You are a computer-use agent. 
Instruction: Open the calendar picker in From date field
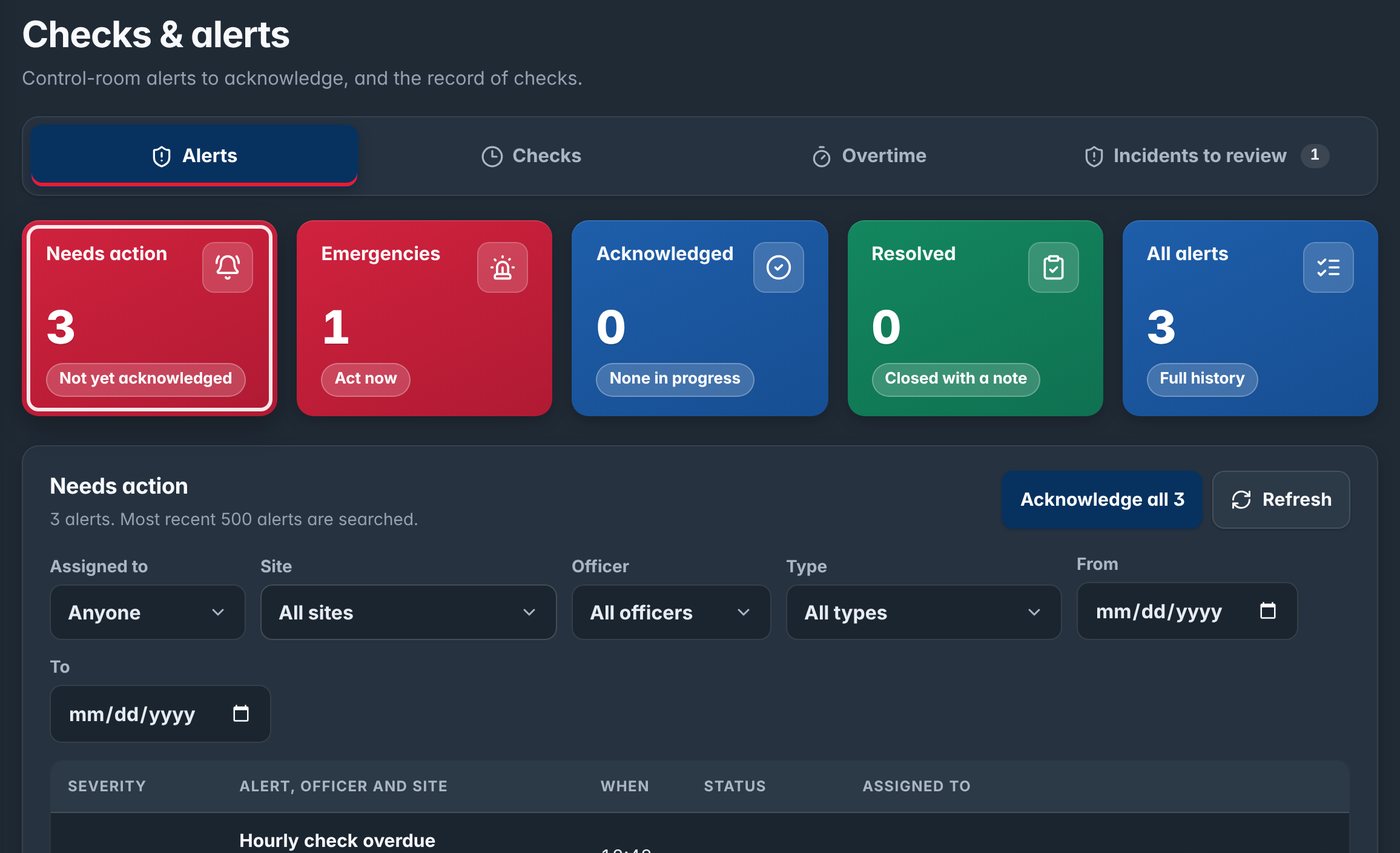coord(1268,611)
